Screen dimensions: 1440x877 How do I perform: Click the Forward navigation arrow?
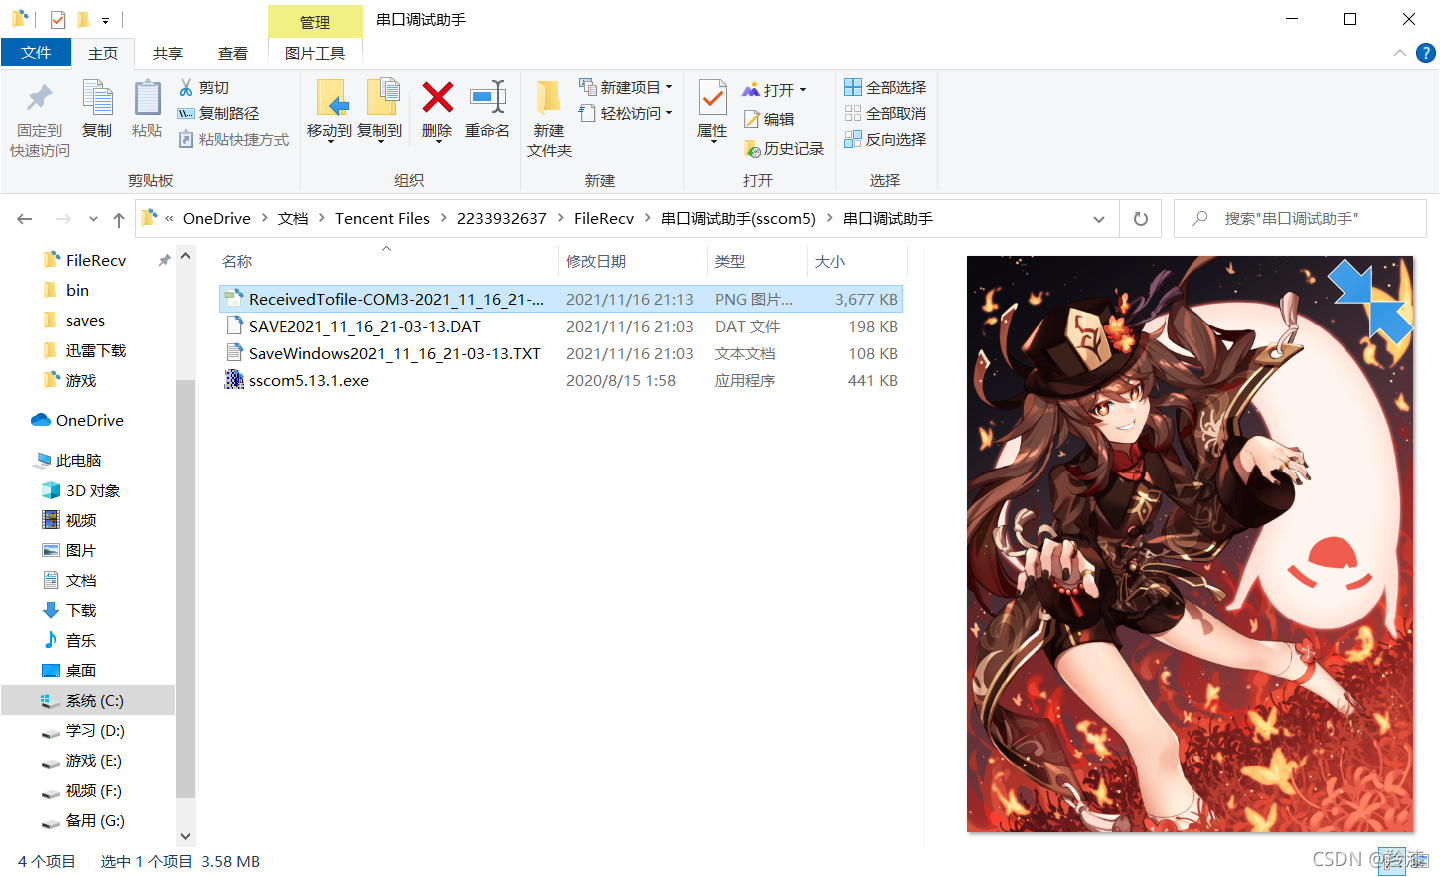pyautogui.click(x=63, y=219)
